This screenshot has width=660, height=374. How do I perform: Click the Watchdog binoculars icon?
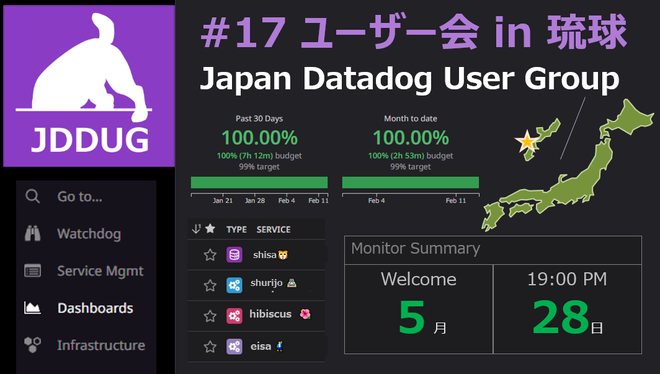tap(32, 233)
